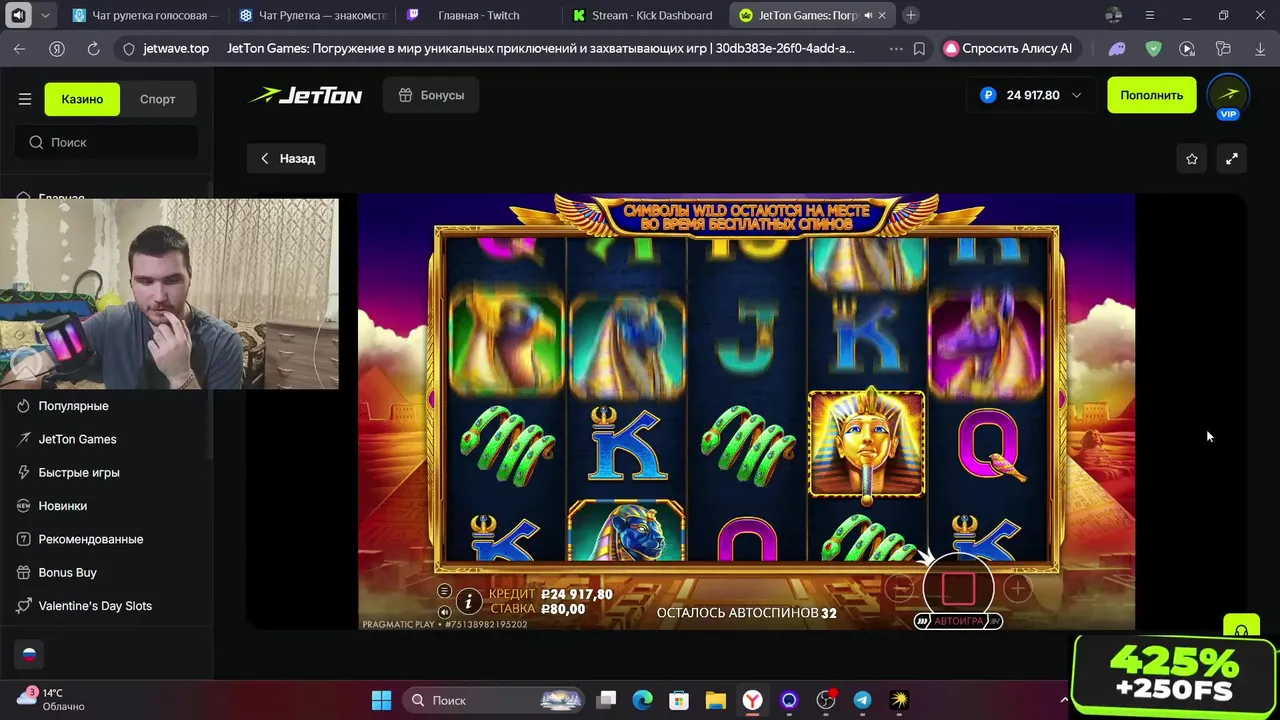Open the weather widget 14°C Облачно
The image size is (1280, 720).
pyautogui.click(x=50, y=700)
